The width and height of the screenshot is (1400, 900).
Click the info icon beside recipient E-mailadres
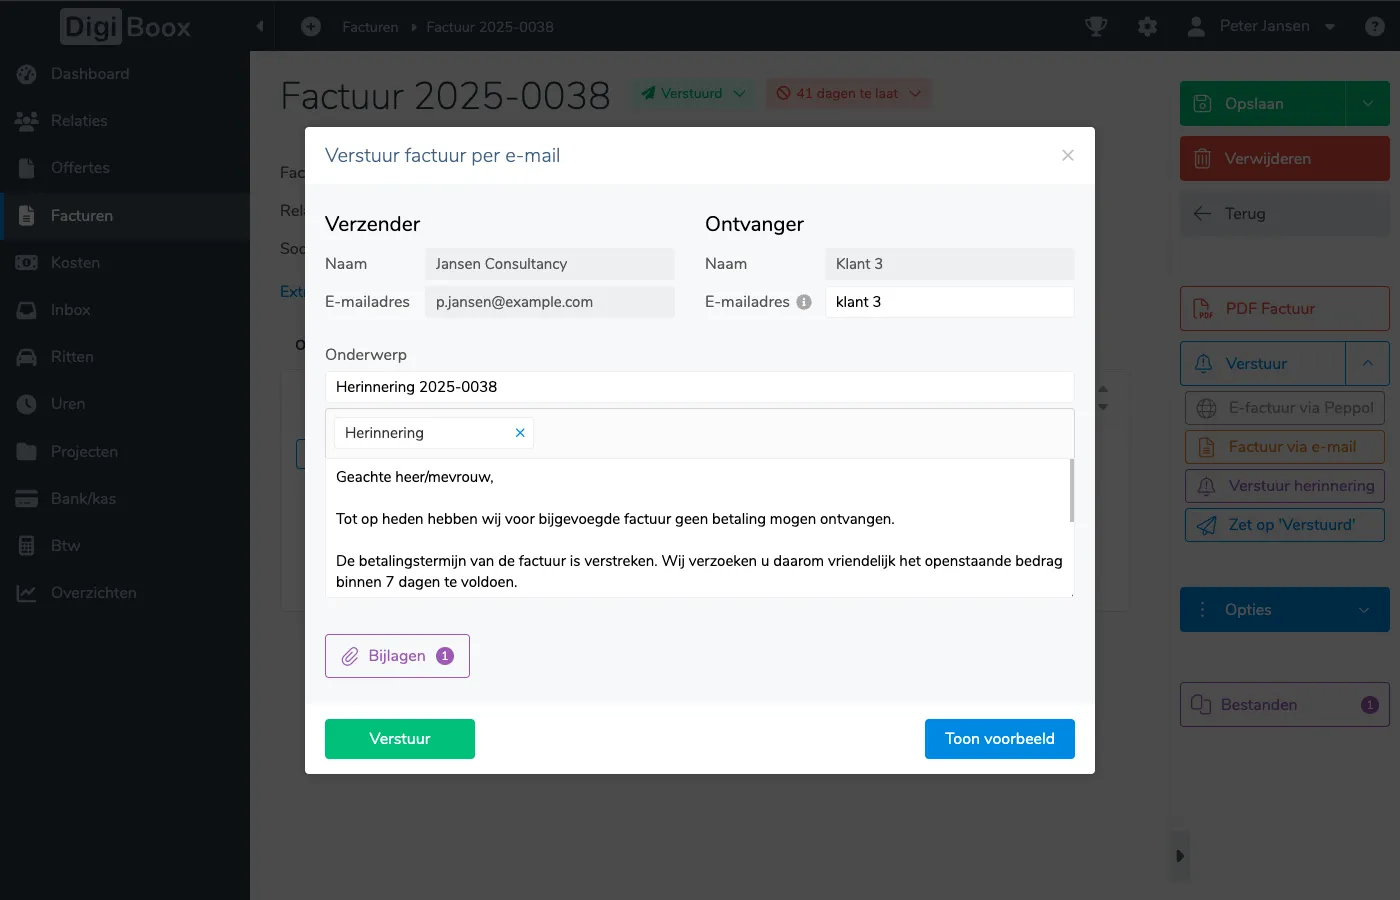804,302
